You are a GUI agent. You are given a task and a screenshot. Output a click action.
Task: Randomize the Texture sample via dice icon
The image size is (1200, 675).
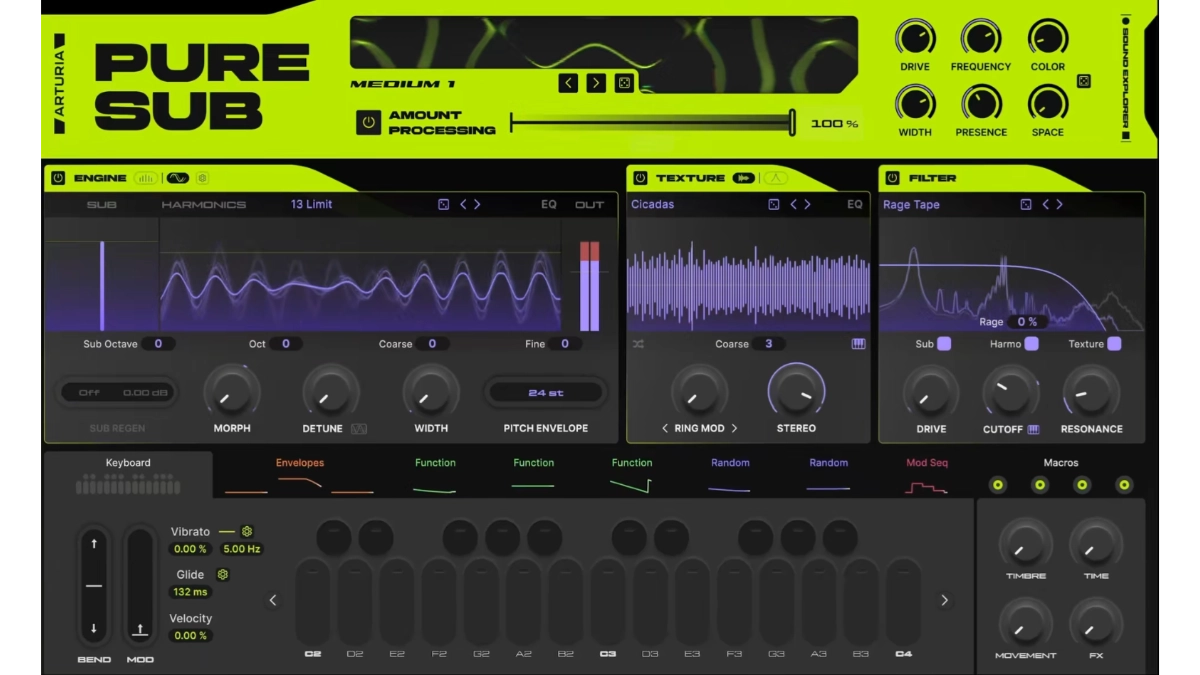pyautogui.click(x=774, y=204)
